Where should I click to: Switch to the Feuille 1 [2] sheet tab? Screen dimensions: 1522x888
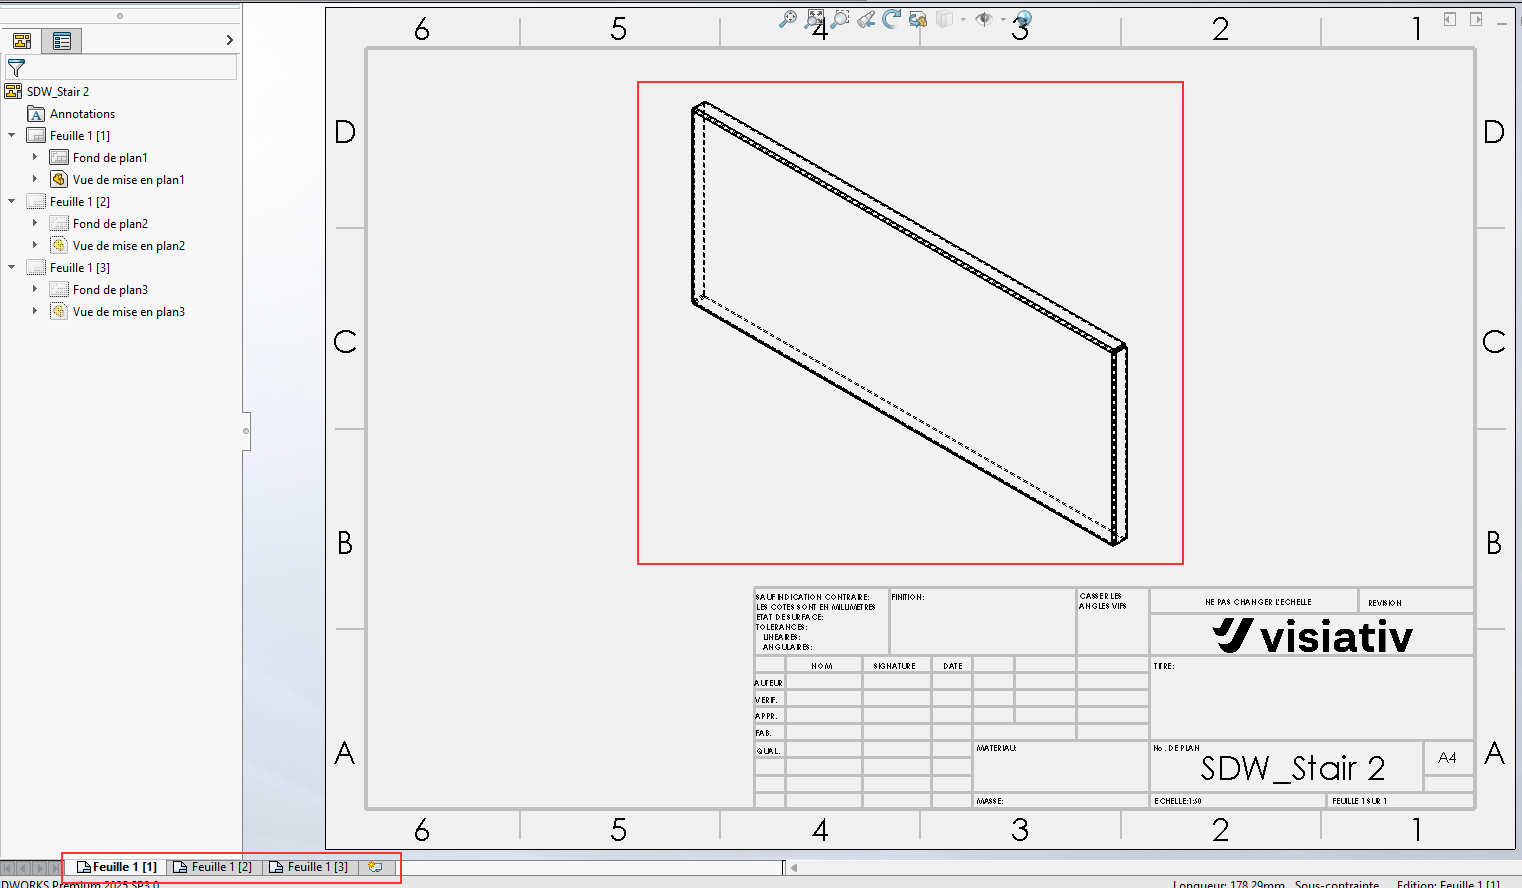213,867
